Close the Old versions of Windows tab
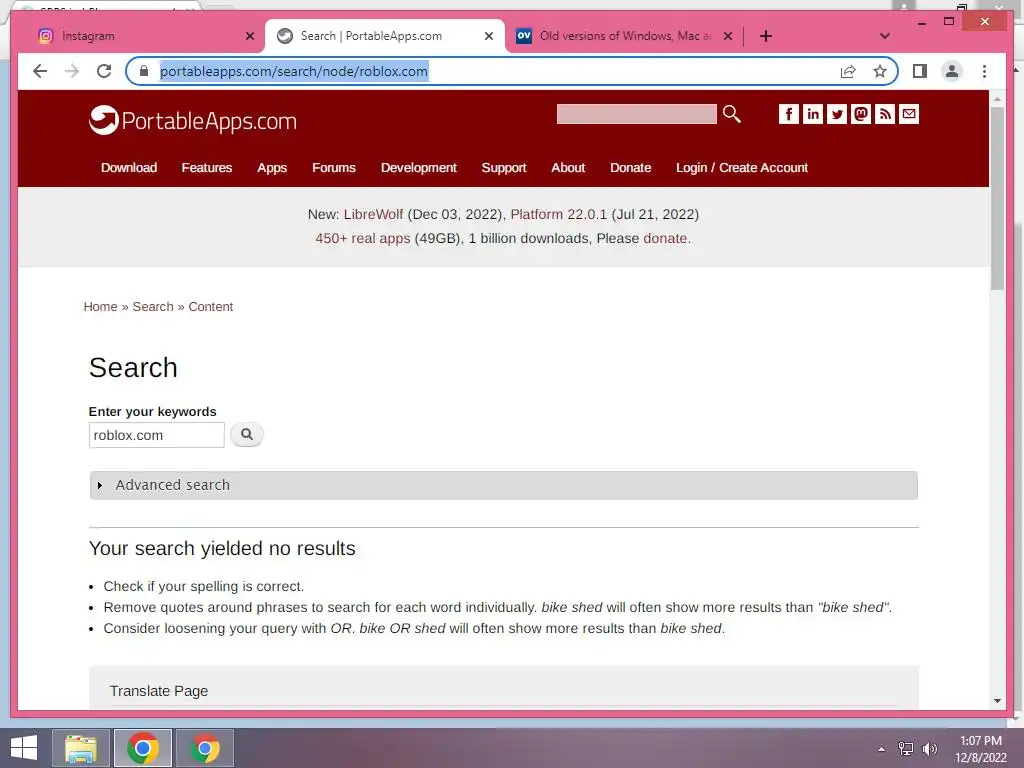Screen dimensions: 1024x768 tap(728, 36)
